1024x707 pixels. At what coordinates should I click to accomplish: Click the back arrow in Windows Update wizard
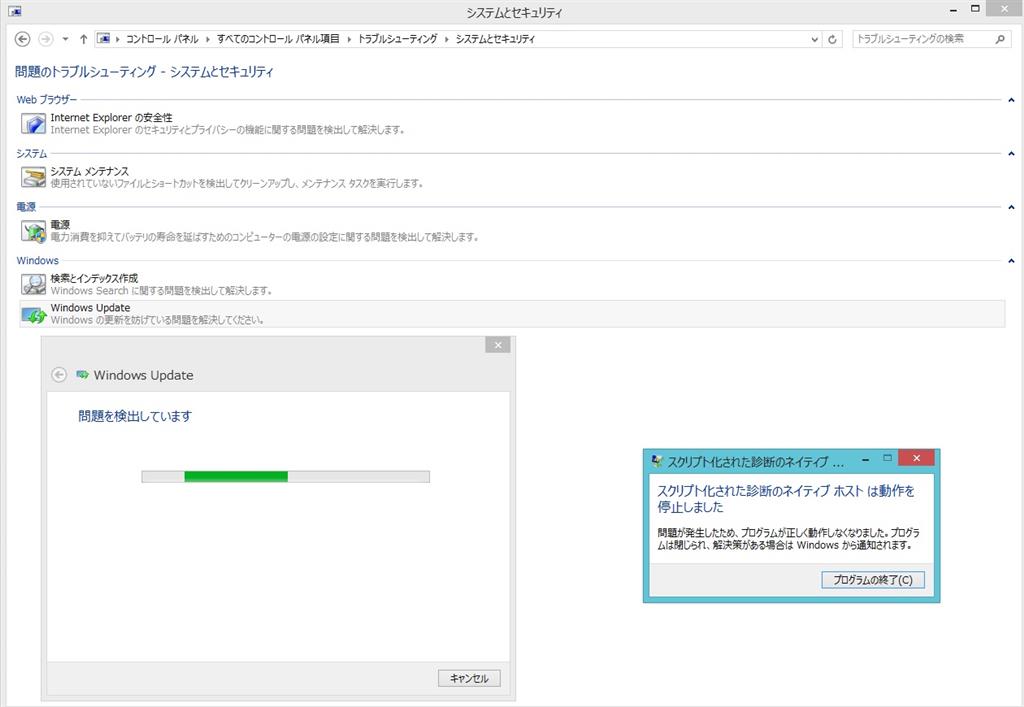click(x=59, y=375)
